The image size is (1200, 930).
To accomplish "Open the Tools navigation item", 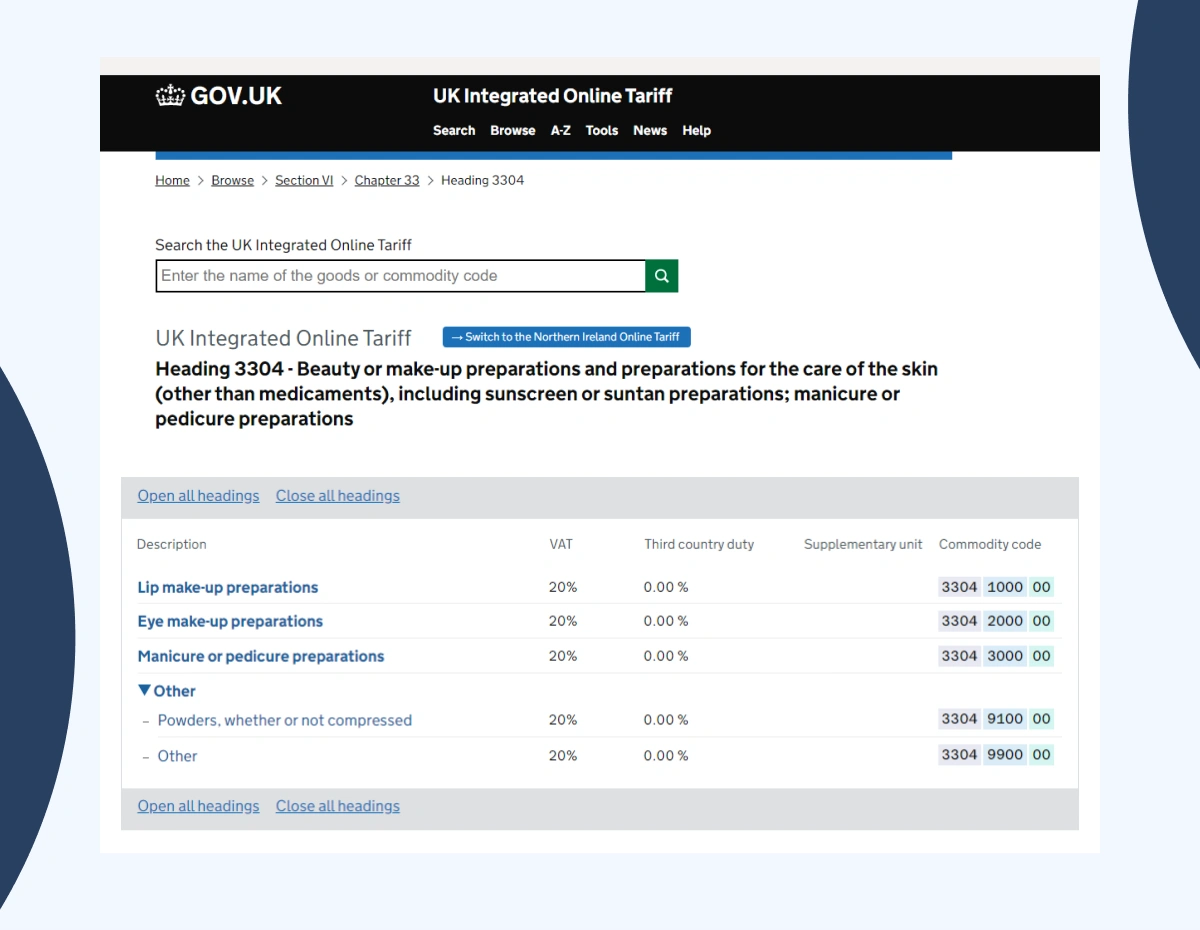I will (602, 130).
